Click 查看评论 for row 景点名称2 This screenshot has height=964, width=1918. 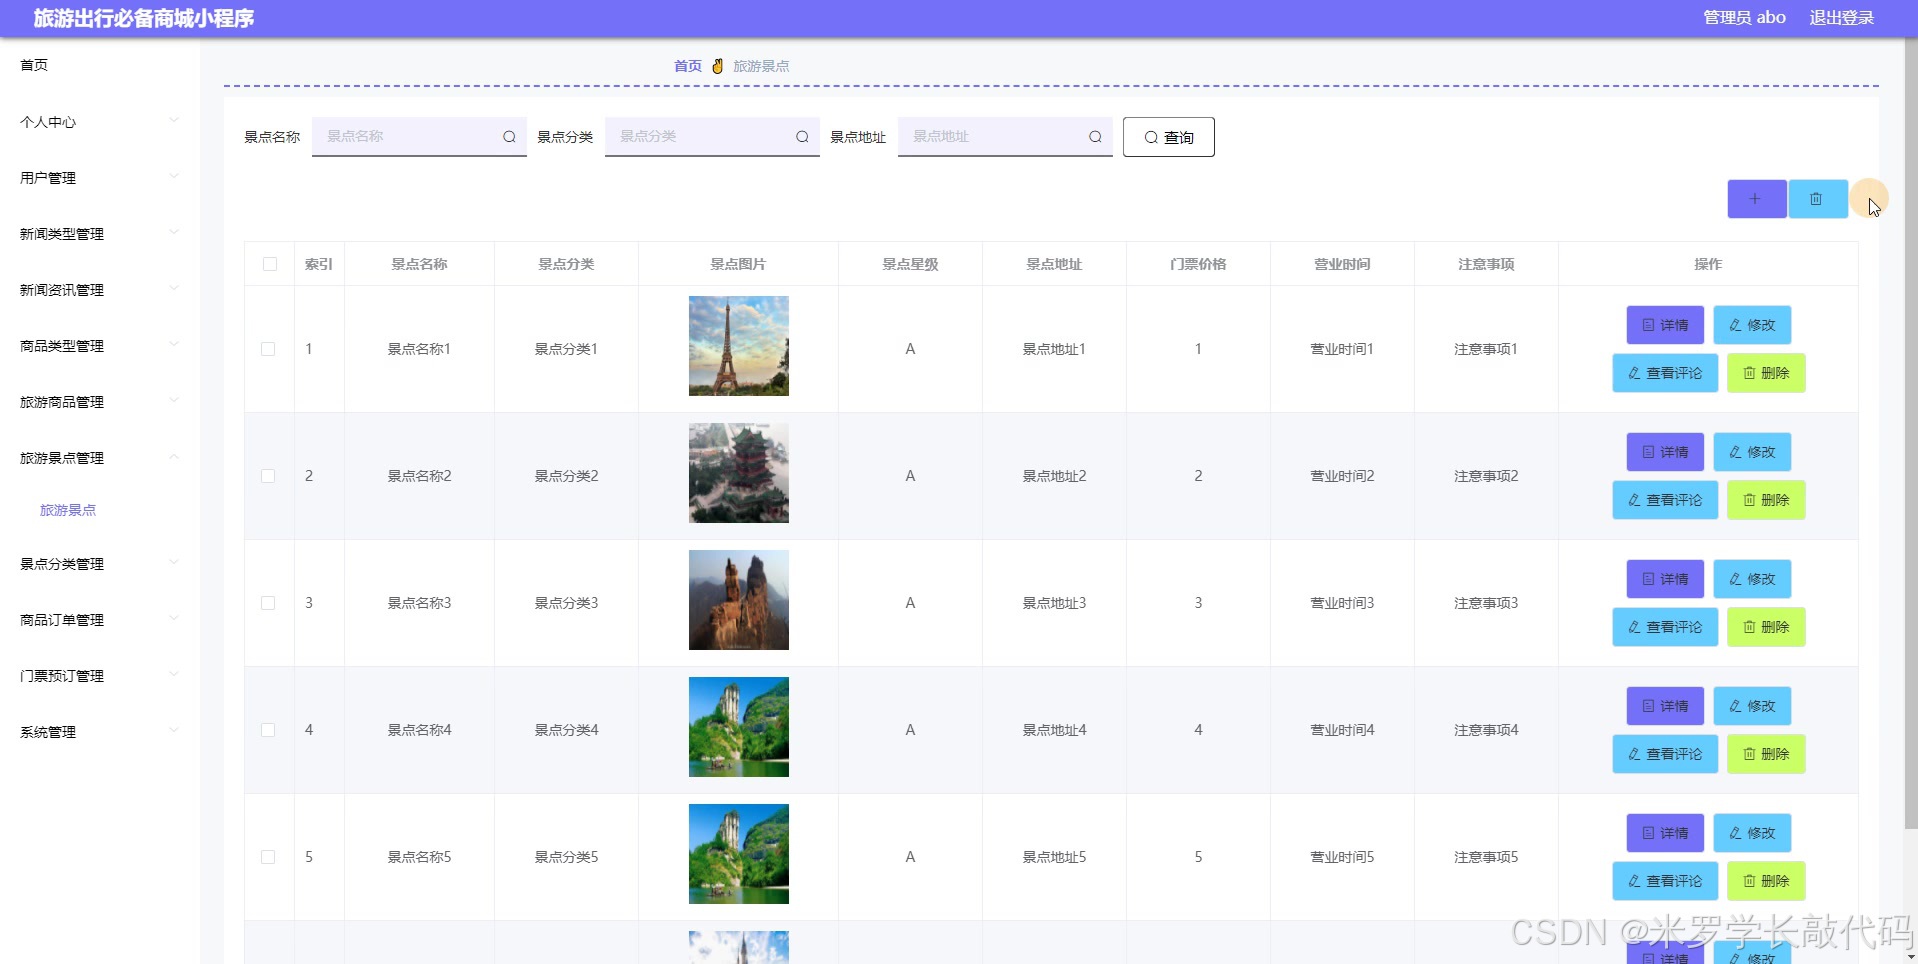pos(1665,500)
